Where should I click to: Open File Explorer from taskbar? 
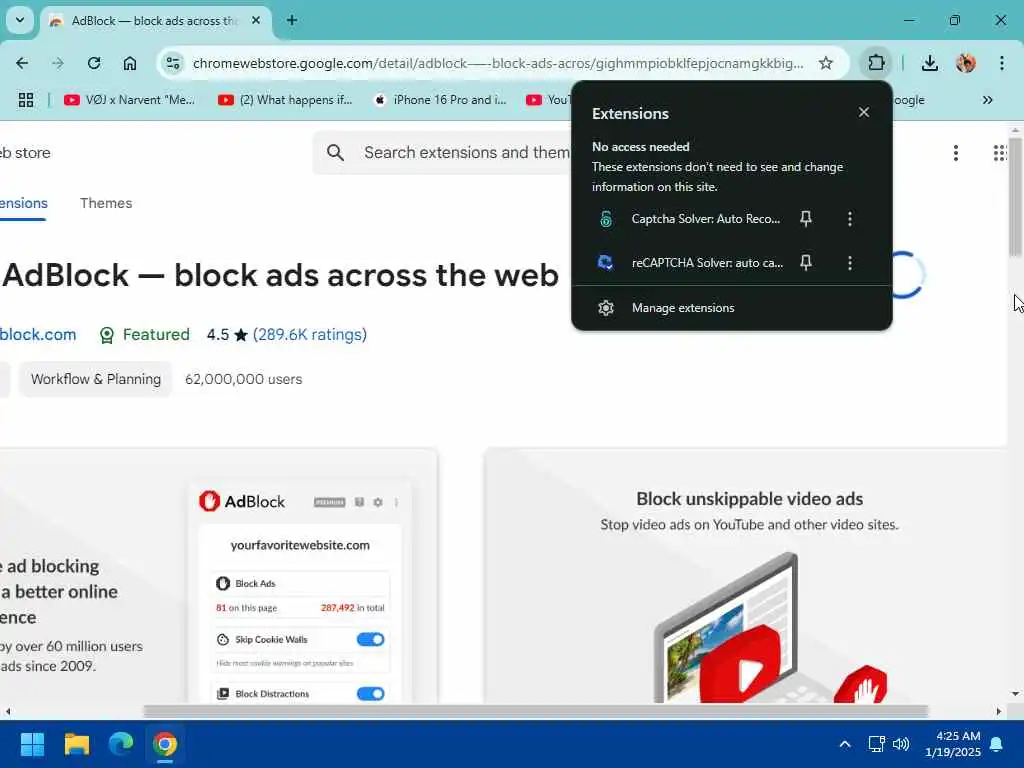76,744
